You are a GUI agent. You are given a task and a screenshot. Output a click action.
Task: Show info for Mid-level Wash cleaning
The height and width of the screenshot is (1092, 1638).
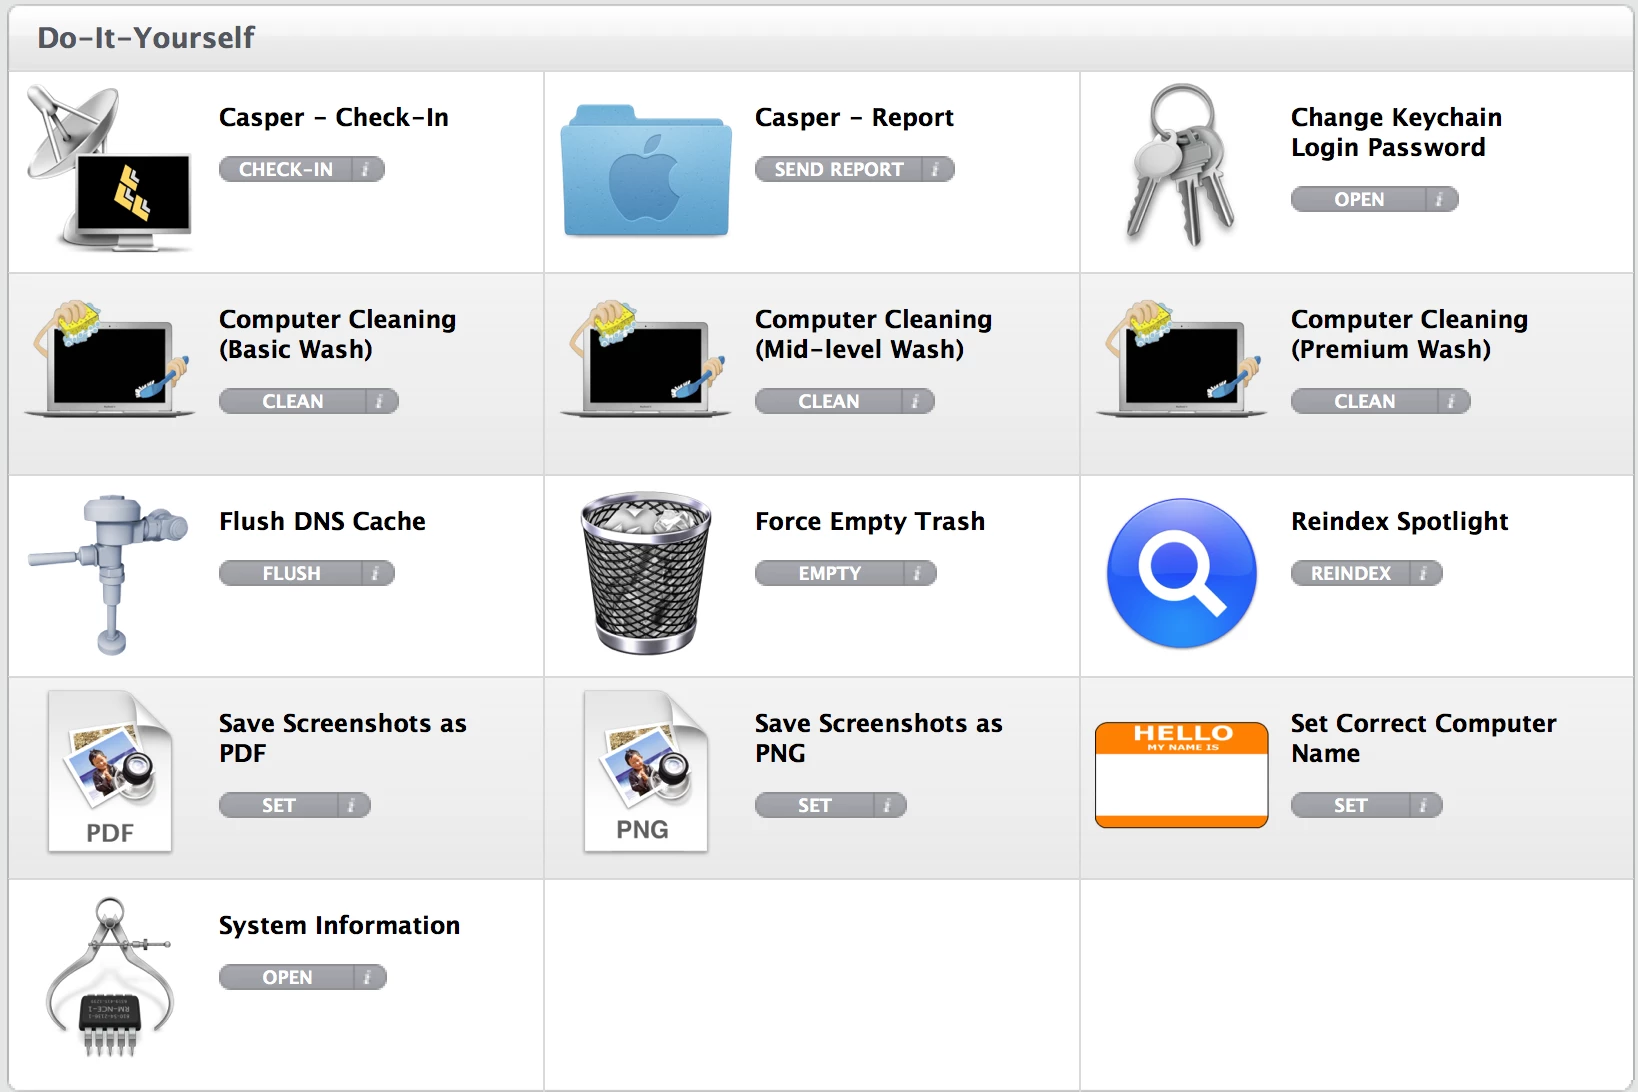[x=916, y=402]
